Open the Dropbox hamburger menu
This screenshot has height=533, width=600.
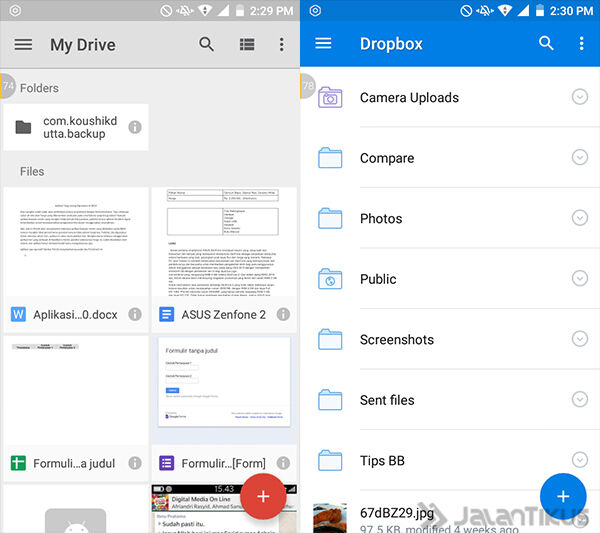coord(323,43)
